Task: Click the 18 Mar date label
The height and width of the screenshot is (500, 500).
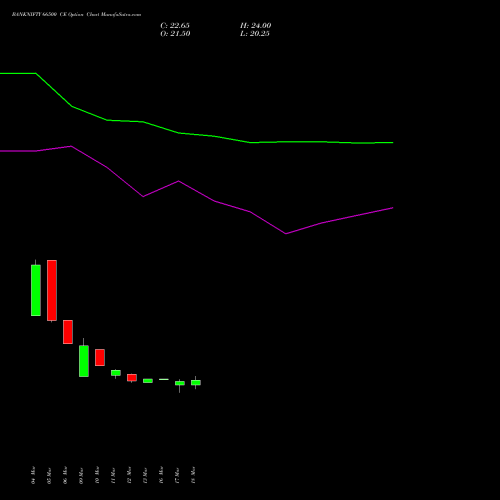Action: click(x=193, y=475)
